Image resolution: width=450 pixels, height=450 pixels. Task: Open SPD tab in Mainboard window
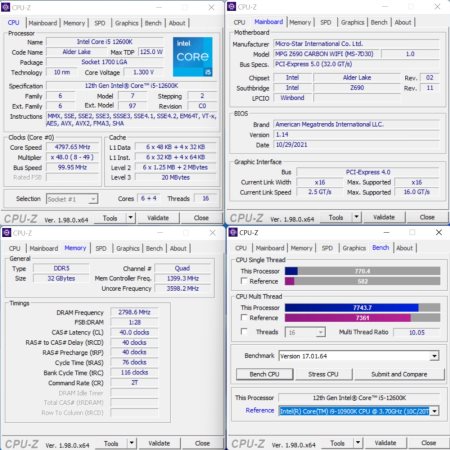(x=326, y=22)
